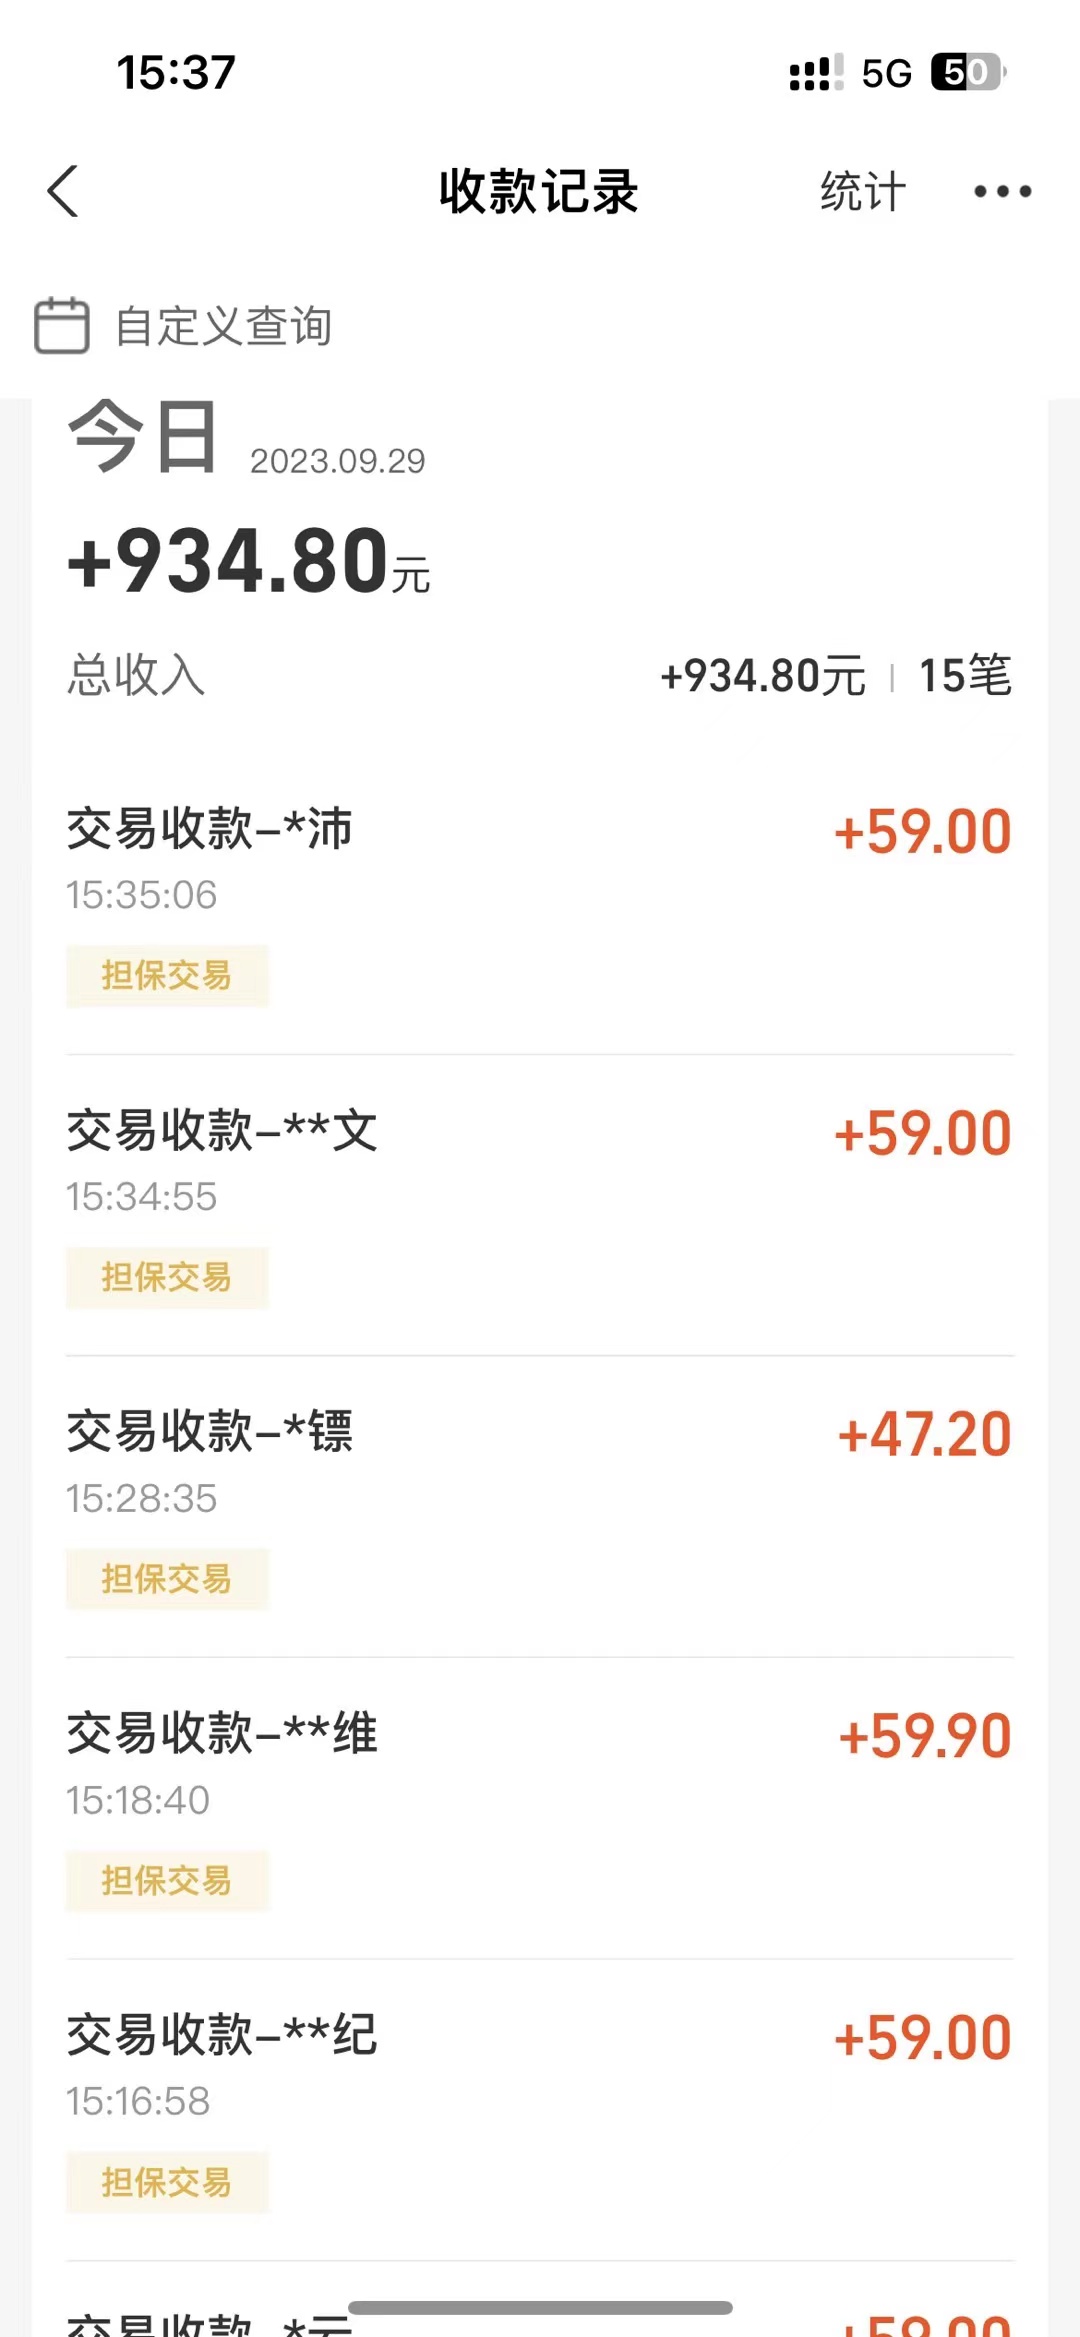This screenshot has width=1080, height=2337.
Task: Open 自定义查询 custom date query
Action: (223, 326)
